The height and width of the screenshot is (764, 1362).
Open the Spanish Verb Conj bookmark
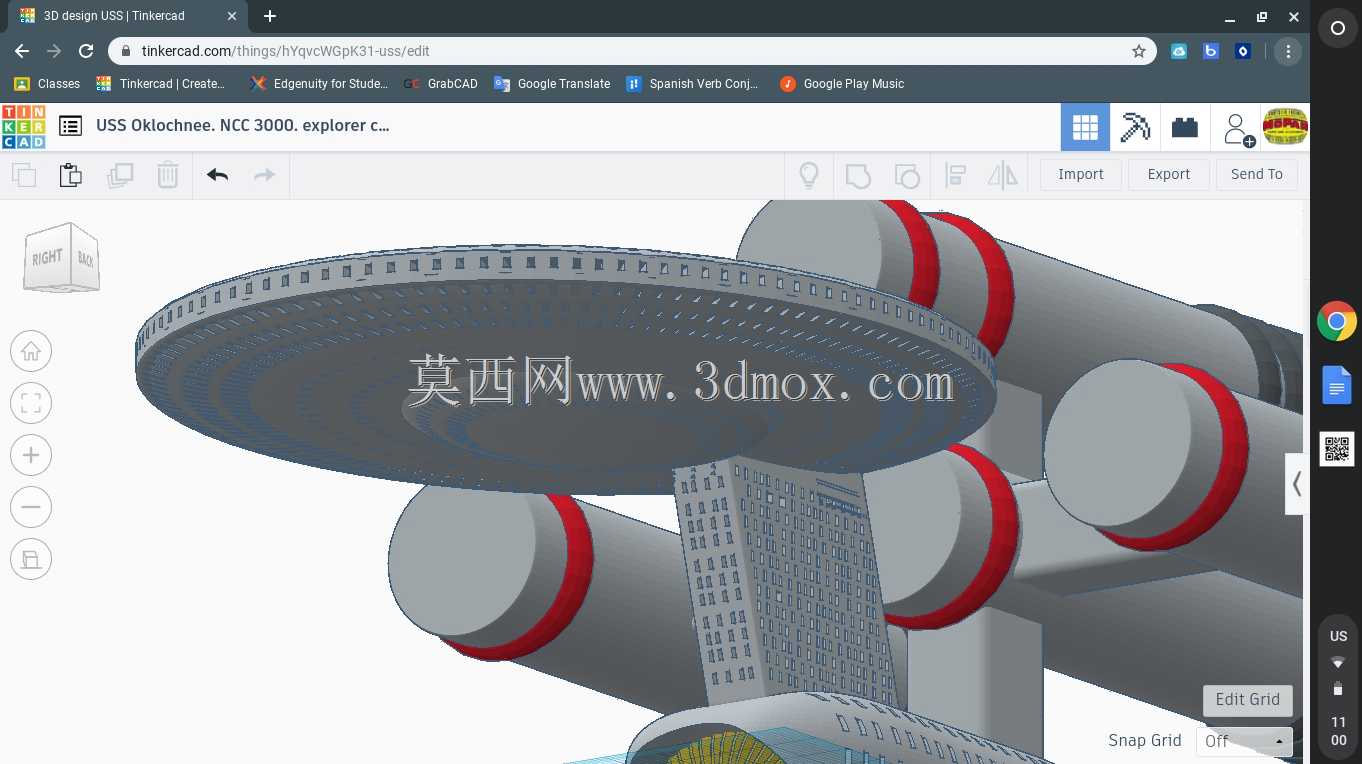[692, 84]
